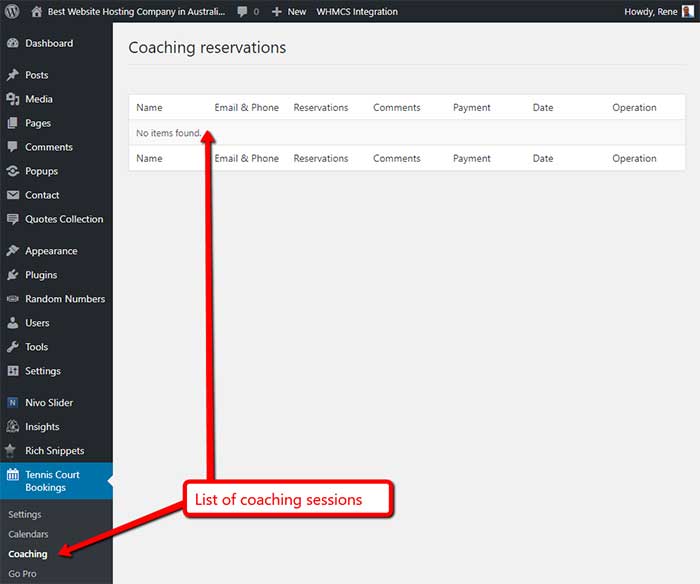The image size is (700, 584).
Task: Click New in the admin bar
Action: (296, 12)
